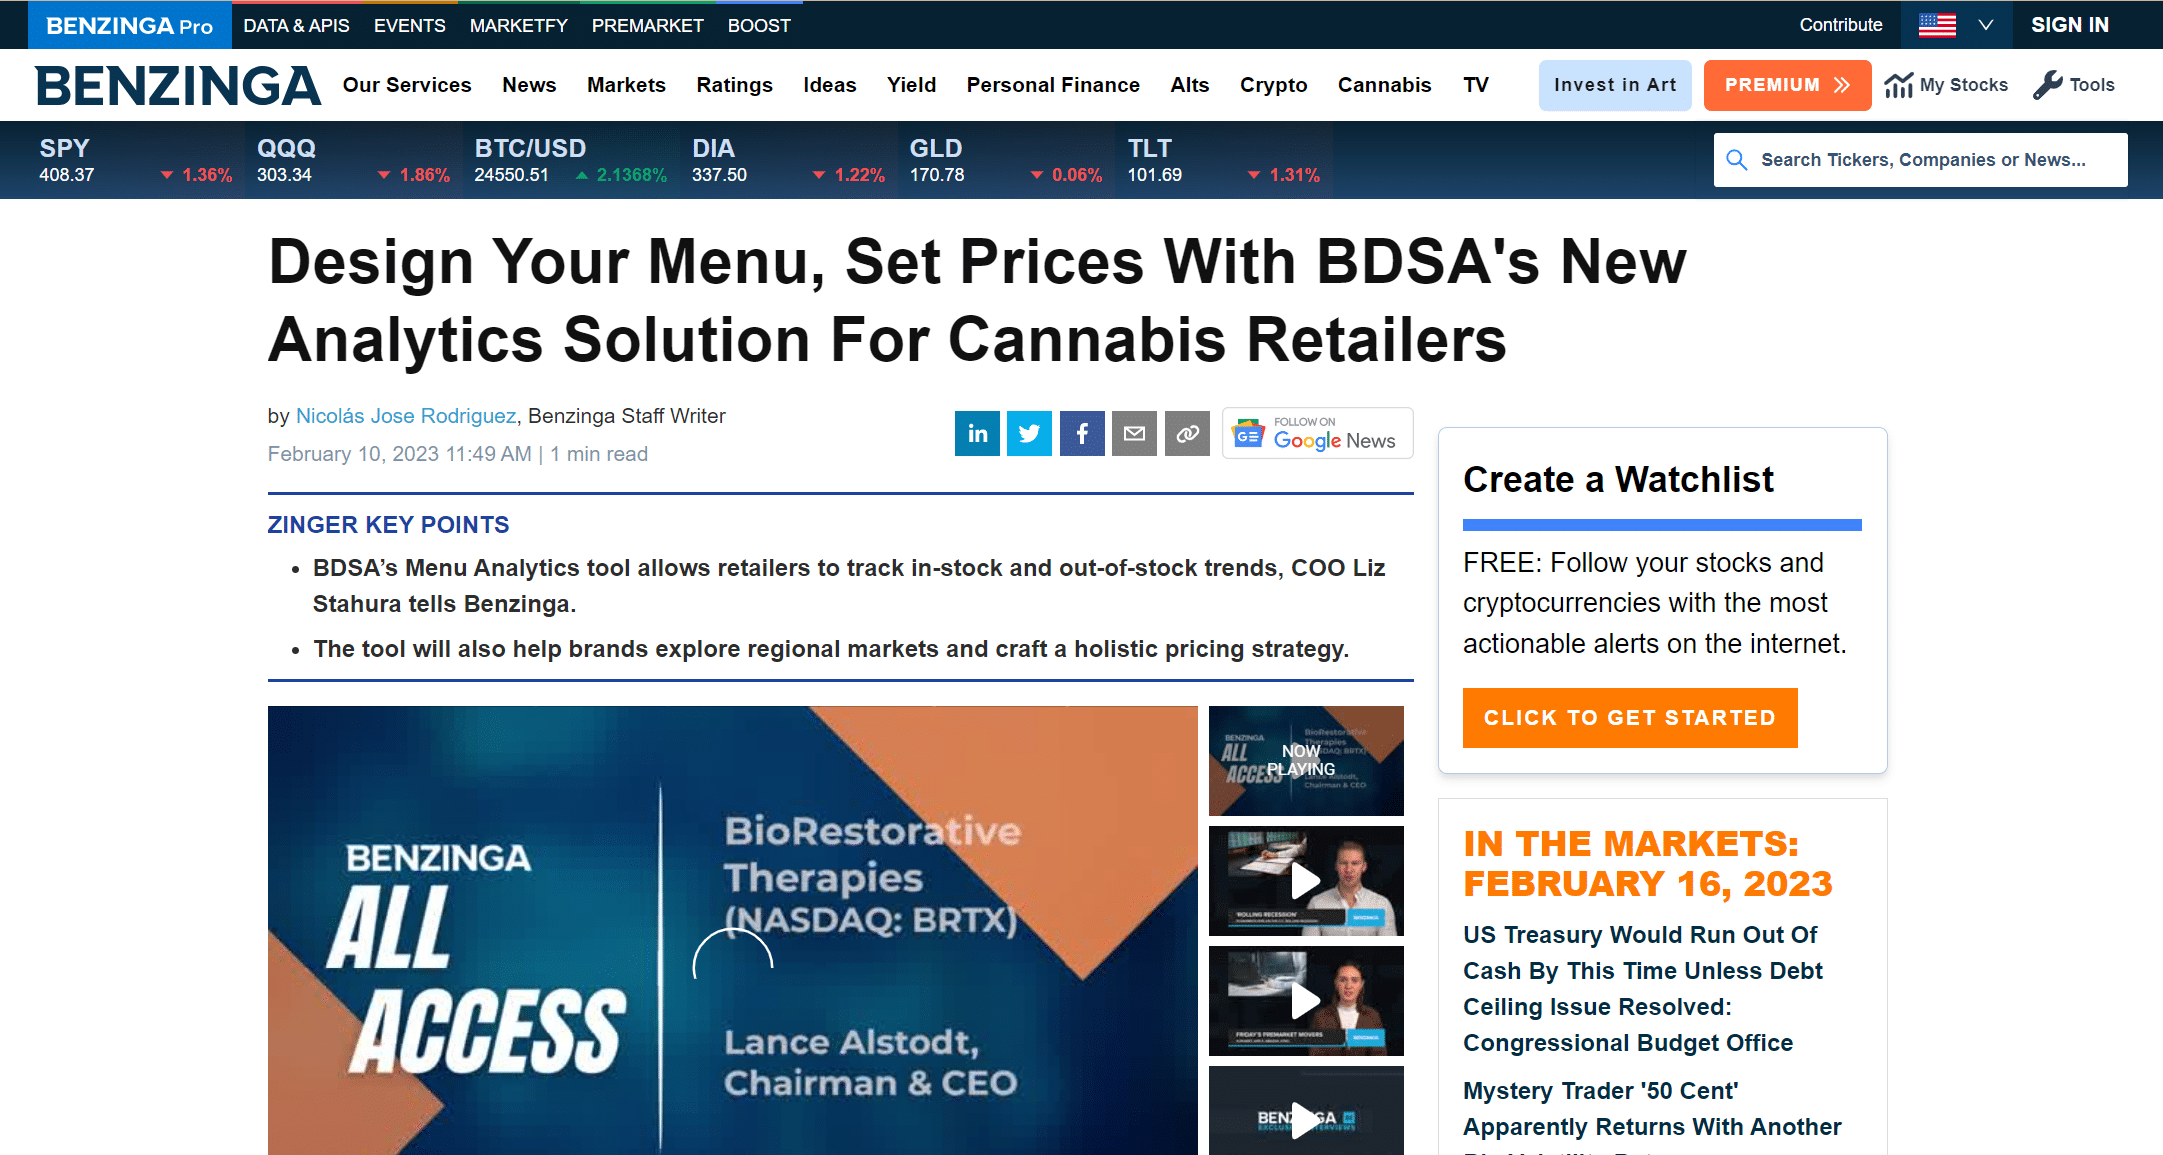Play the Friday's Premarket Movers video
Image resolution: width=2163 pixels, height=1155 pixels.
pyautogui.click(x=1306, y=1001)
